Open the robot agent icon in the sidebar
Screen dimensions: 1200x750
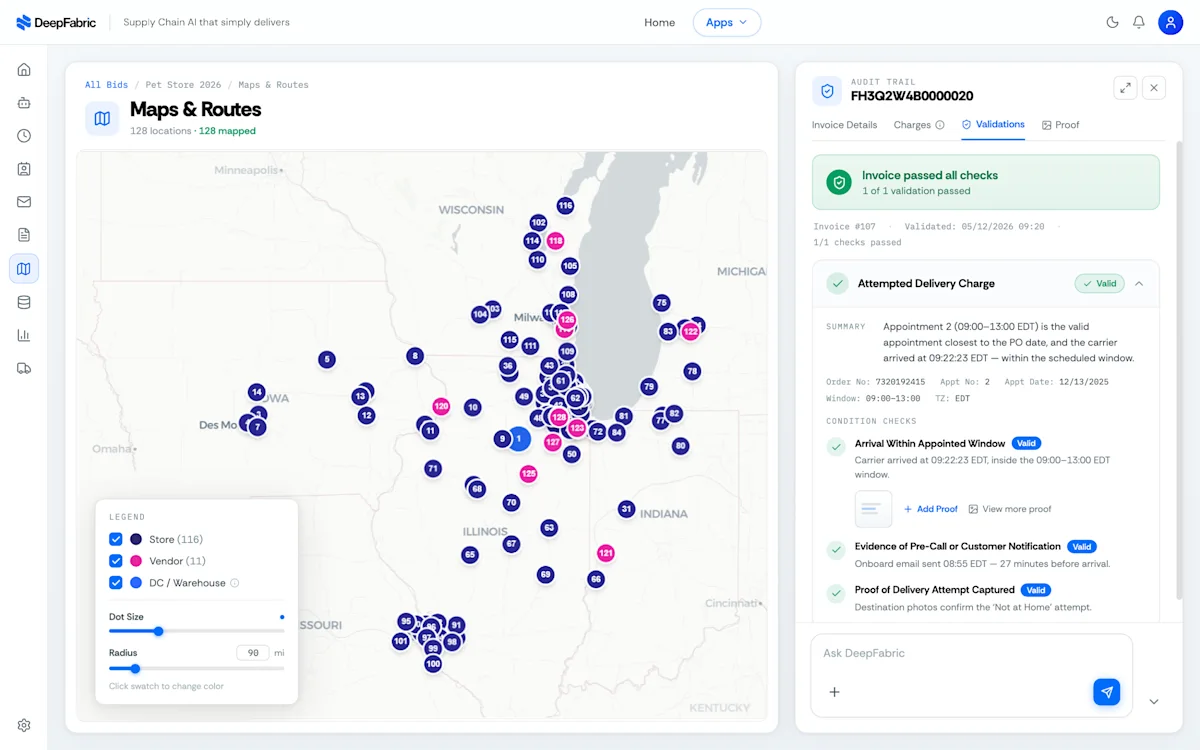tap(24, 103)
